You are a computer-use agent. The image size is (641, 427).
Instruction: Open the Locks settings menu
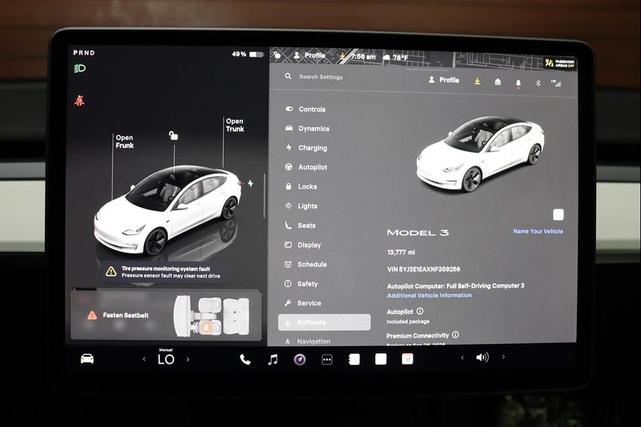pyautogui.click(x=301, y=186)
